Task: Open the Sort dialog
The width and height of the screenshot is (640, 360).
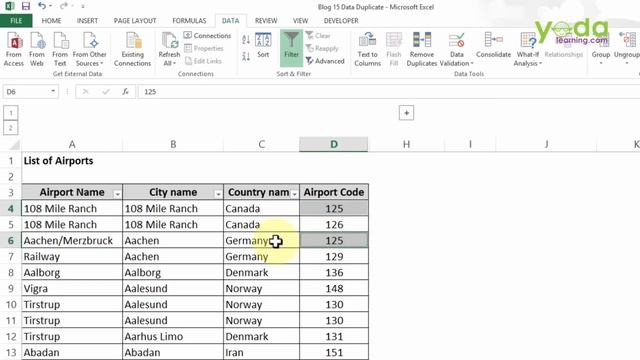Action: click(263, 46)
